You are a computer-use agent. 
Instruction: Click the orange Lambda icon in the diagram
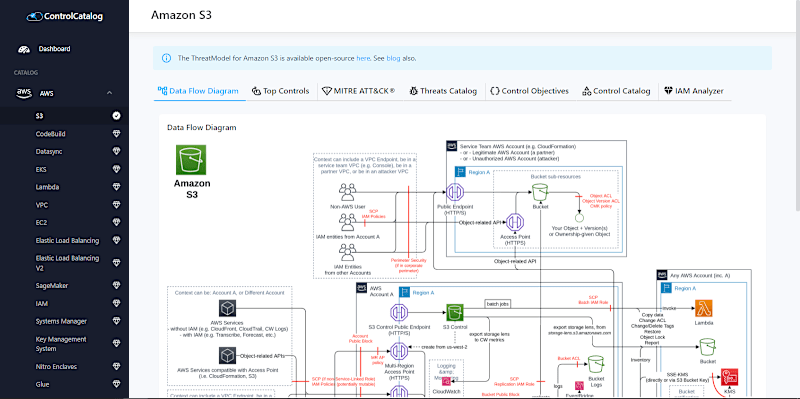point(704,308)
